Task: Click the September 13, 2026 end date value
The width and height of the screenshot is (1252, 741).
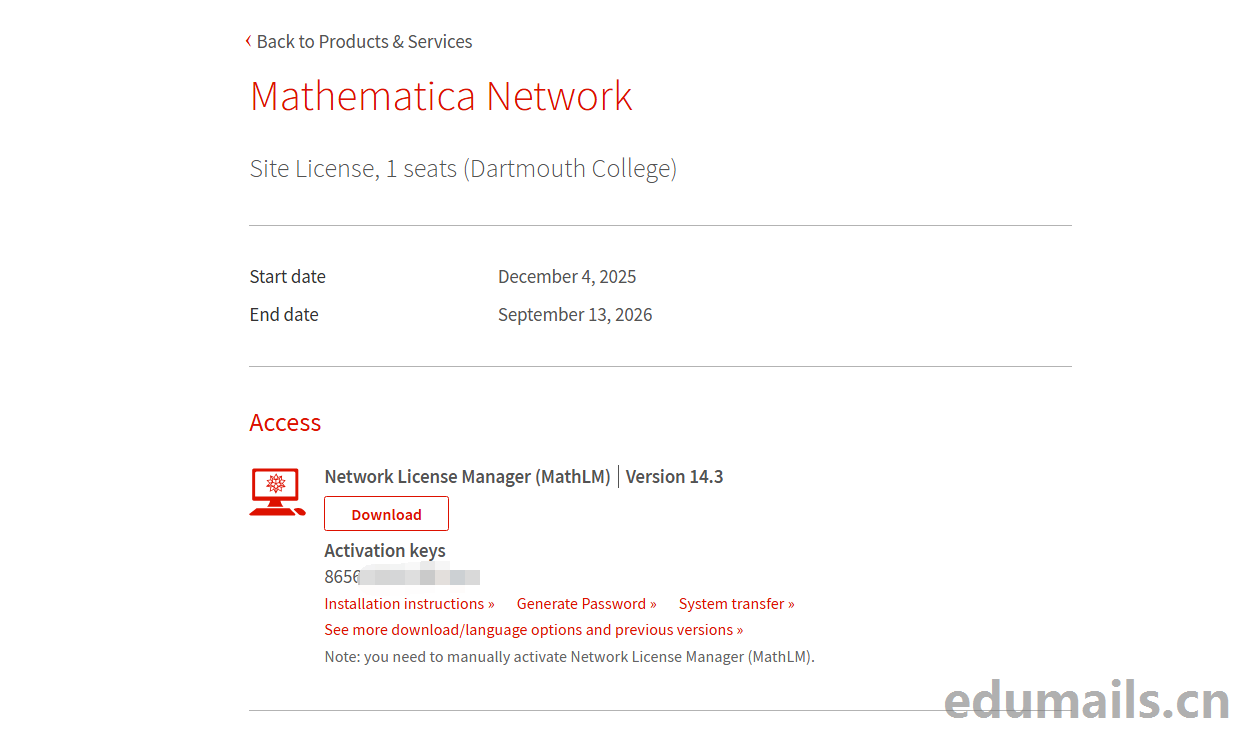Action: tap(575, 315)
